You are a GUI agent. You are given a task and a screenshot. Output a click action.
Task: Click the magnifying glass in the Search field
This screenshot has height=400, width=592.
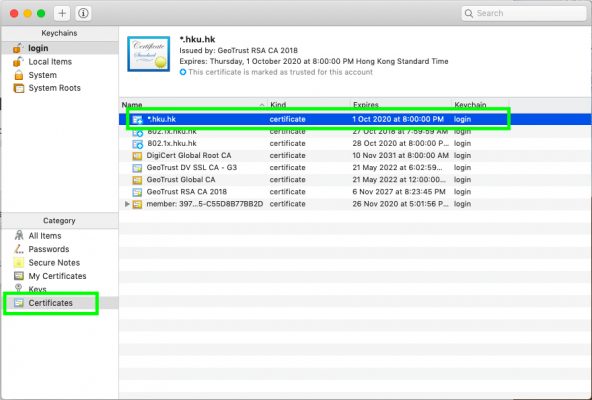coord(469,14)
